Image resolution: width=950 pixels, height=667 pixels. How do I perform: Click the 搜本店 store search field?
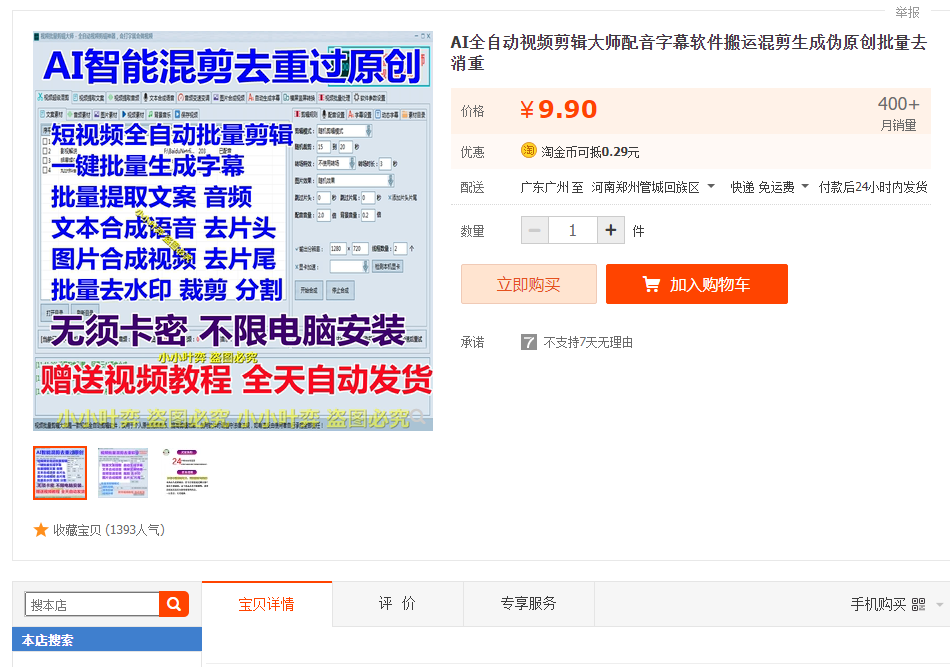pos(92,604)
